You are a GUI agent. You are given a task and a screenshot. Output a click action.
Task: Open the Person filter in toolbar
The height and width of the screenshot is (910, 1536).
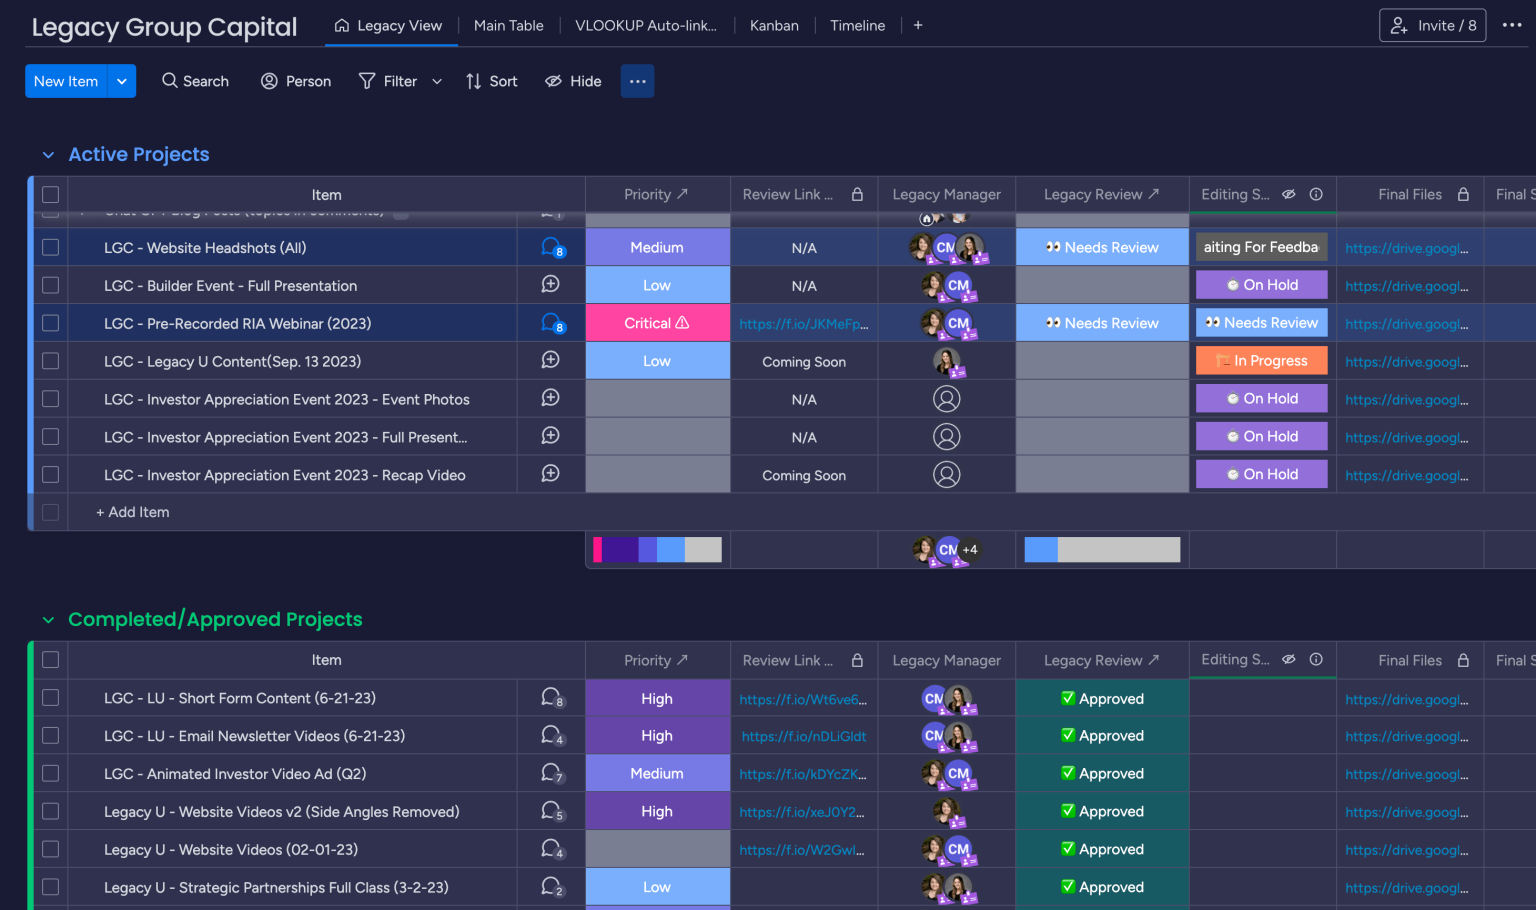296,81
